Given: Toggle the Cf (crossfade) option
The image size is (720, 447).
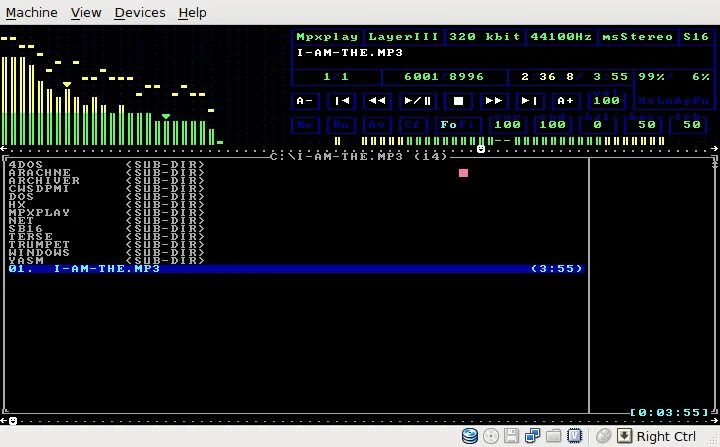Looking at the screenshot, I should (x=413, y=124).
